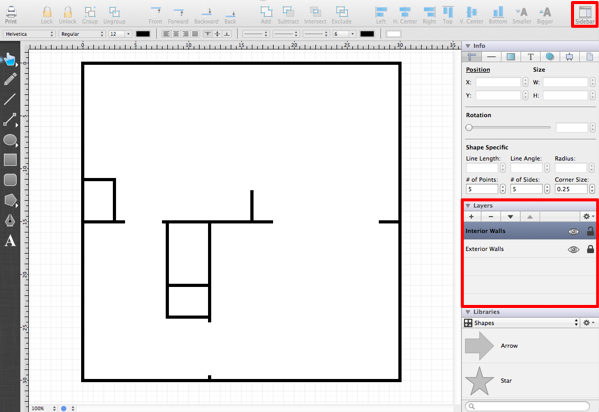Align shapes to V. Center

pyautogui.click(x=471, y=15)
